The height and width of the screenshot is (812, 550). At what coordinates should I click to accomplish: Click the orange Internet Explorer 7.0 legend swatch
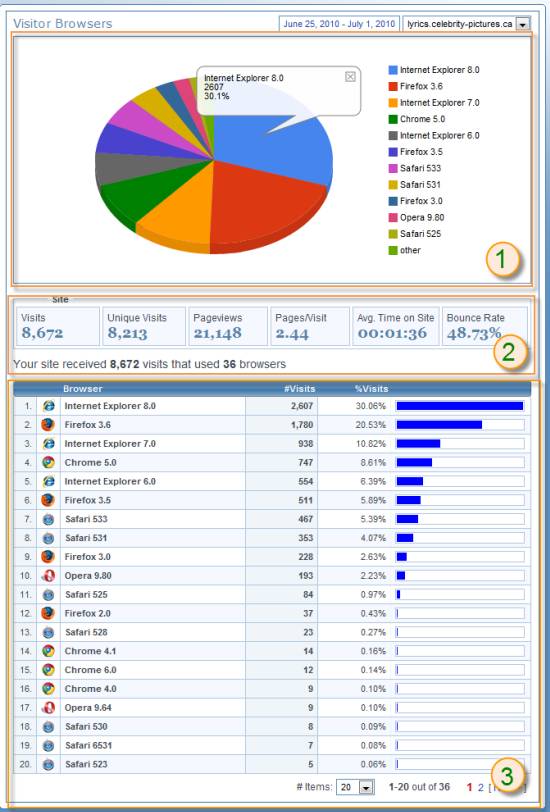[x=393, y=103]
